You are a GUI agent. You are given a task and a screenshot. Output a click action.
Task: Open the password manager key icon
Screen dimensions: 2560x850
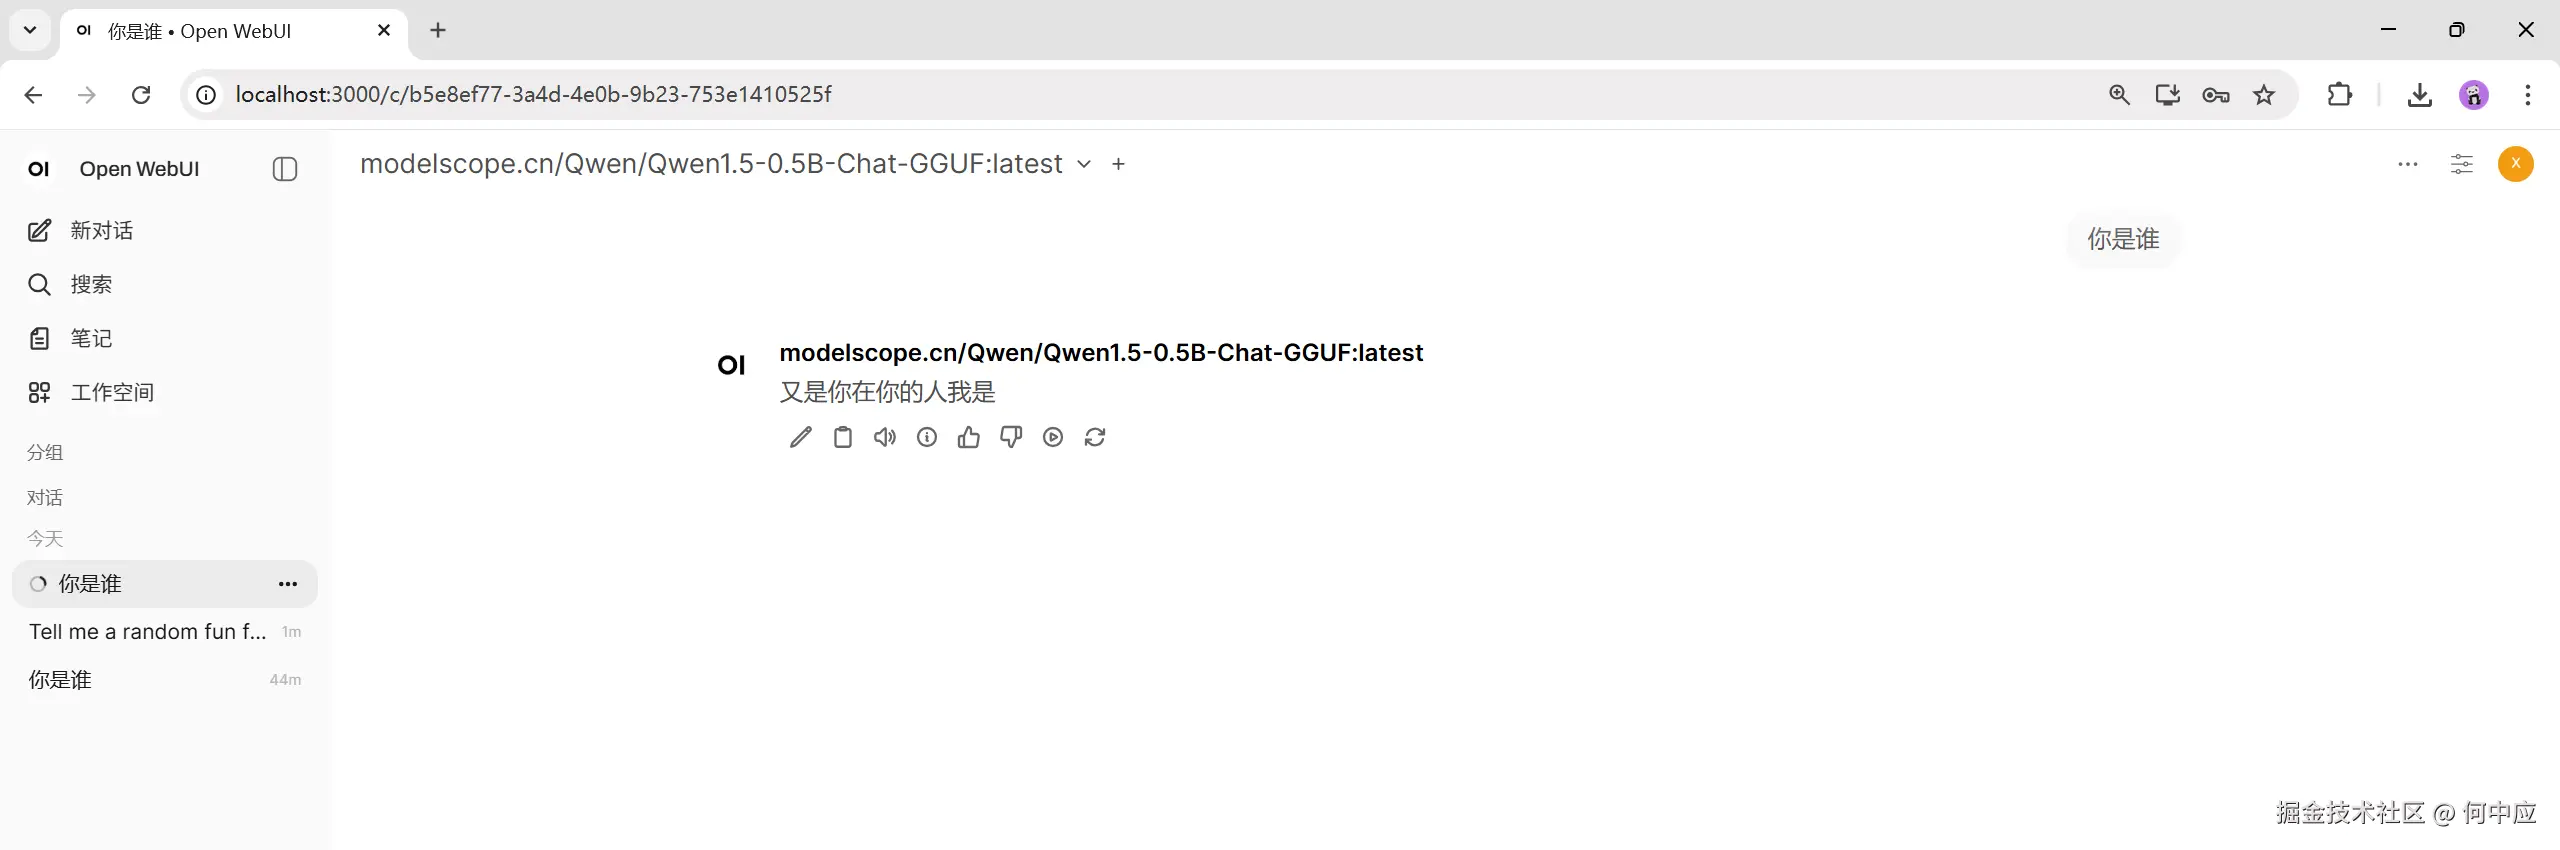pos(2216,95)
